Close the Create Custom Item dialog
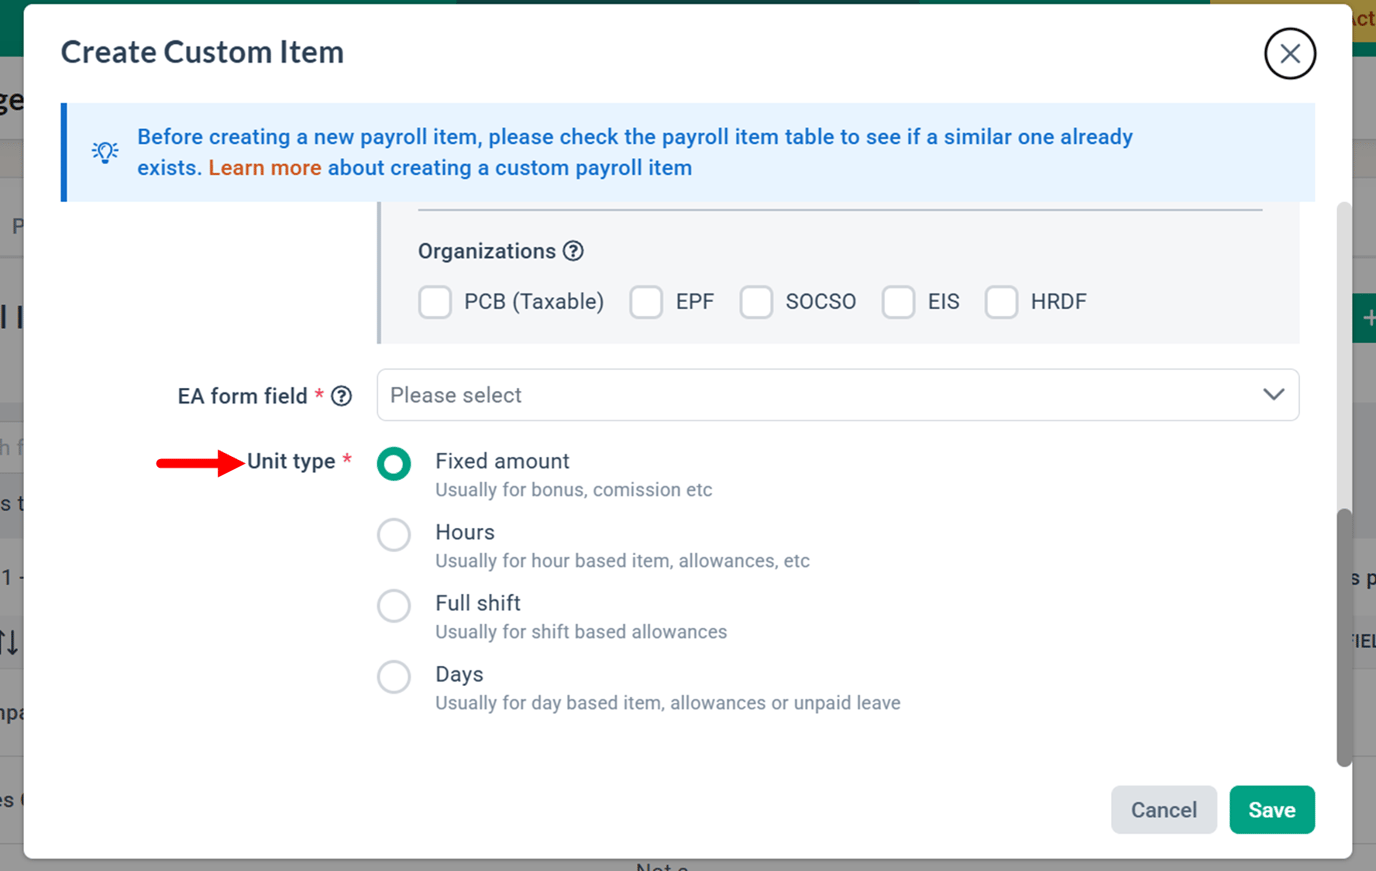The width and height of the screenshot is (1376, 871). [1290, 53]
